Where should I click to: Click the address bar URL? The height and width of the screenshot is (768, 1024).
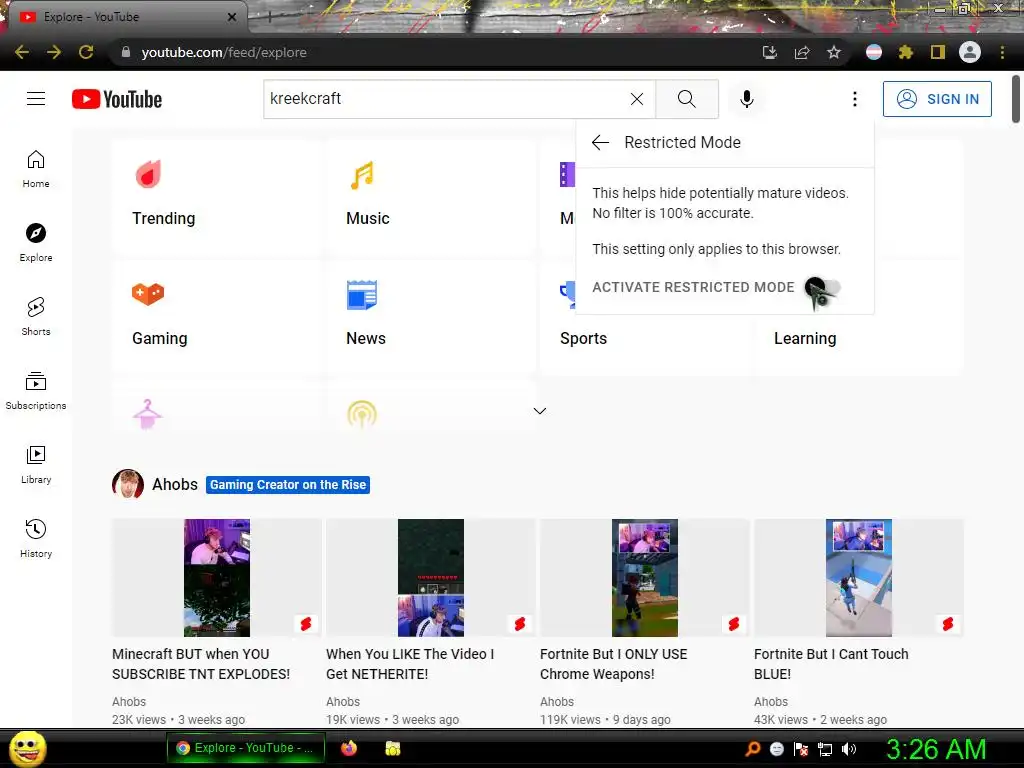(x=224, y=52)
